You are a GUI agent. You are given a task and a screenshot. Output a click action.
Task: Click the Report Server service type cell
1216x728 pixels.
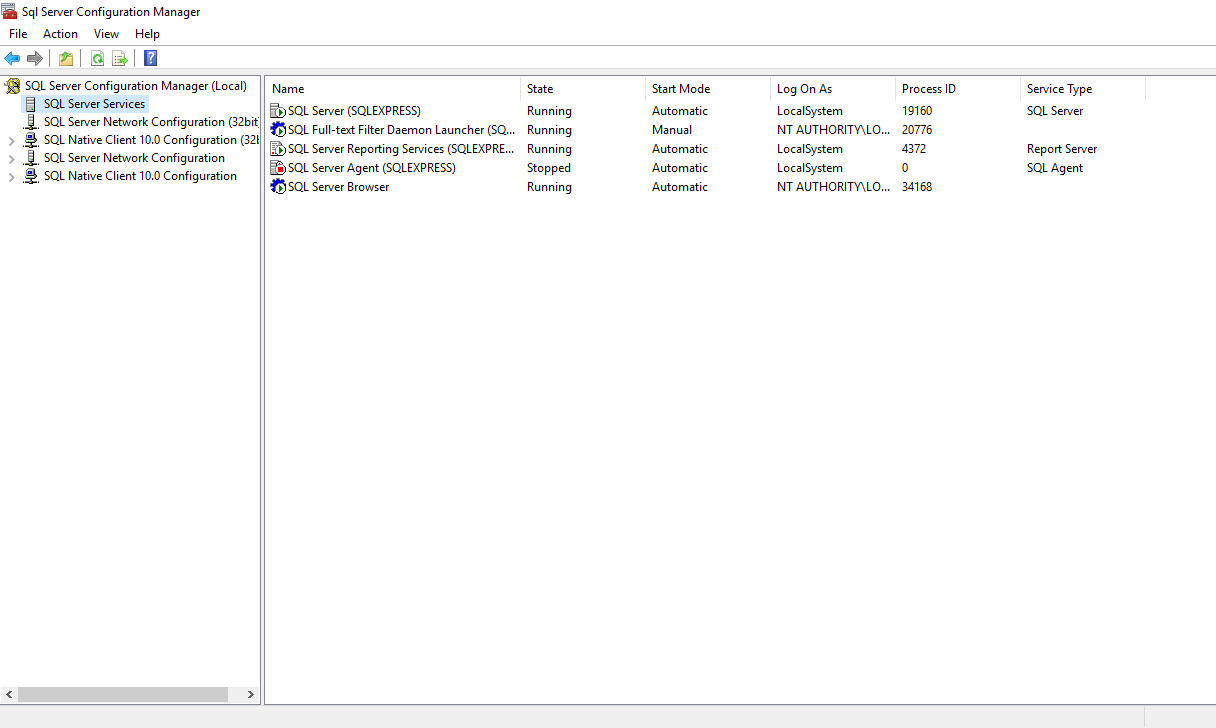(1062, 149)
